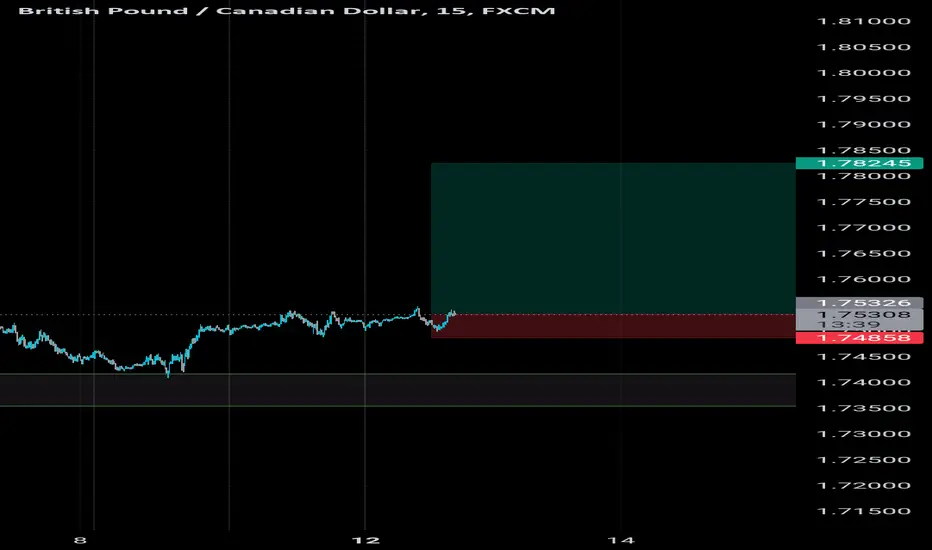Click the 1.81000 price axis label
The height and width of the screenshot is (550, 932).
(x=864, y=21)
